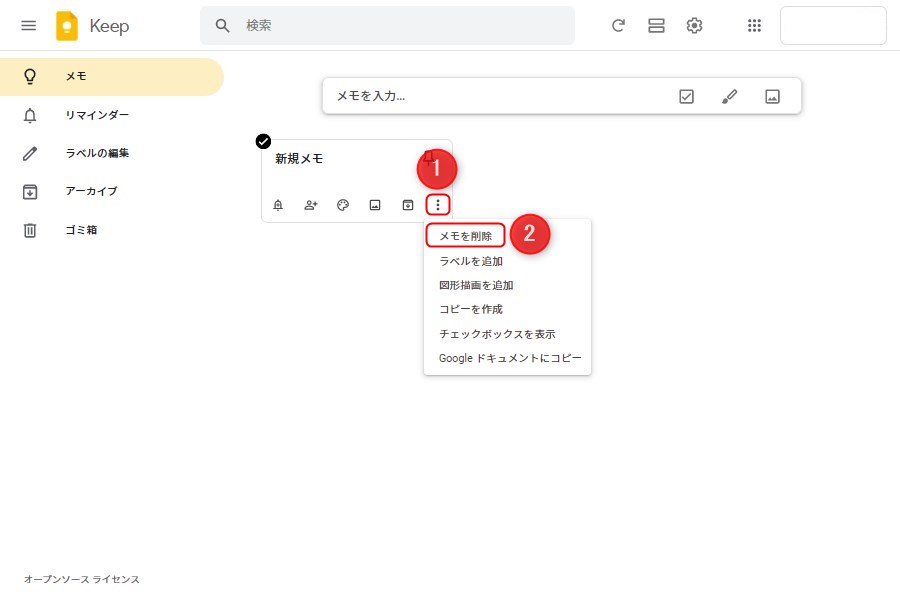Click the add image icon on the note
This screenshot has width=900, height=600.
[375, 205]
